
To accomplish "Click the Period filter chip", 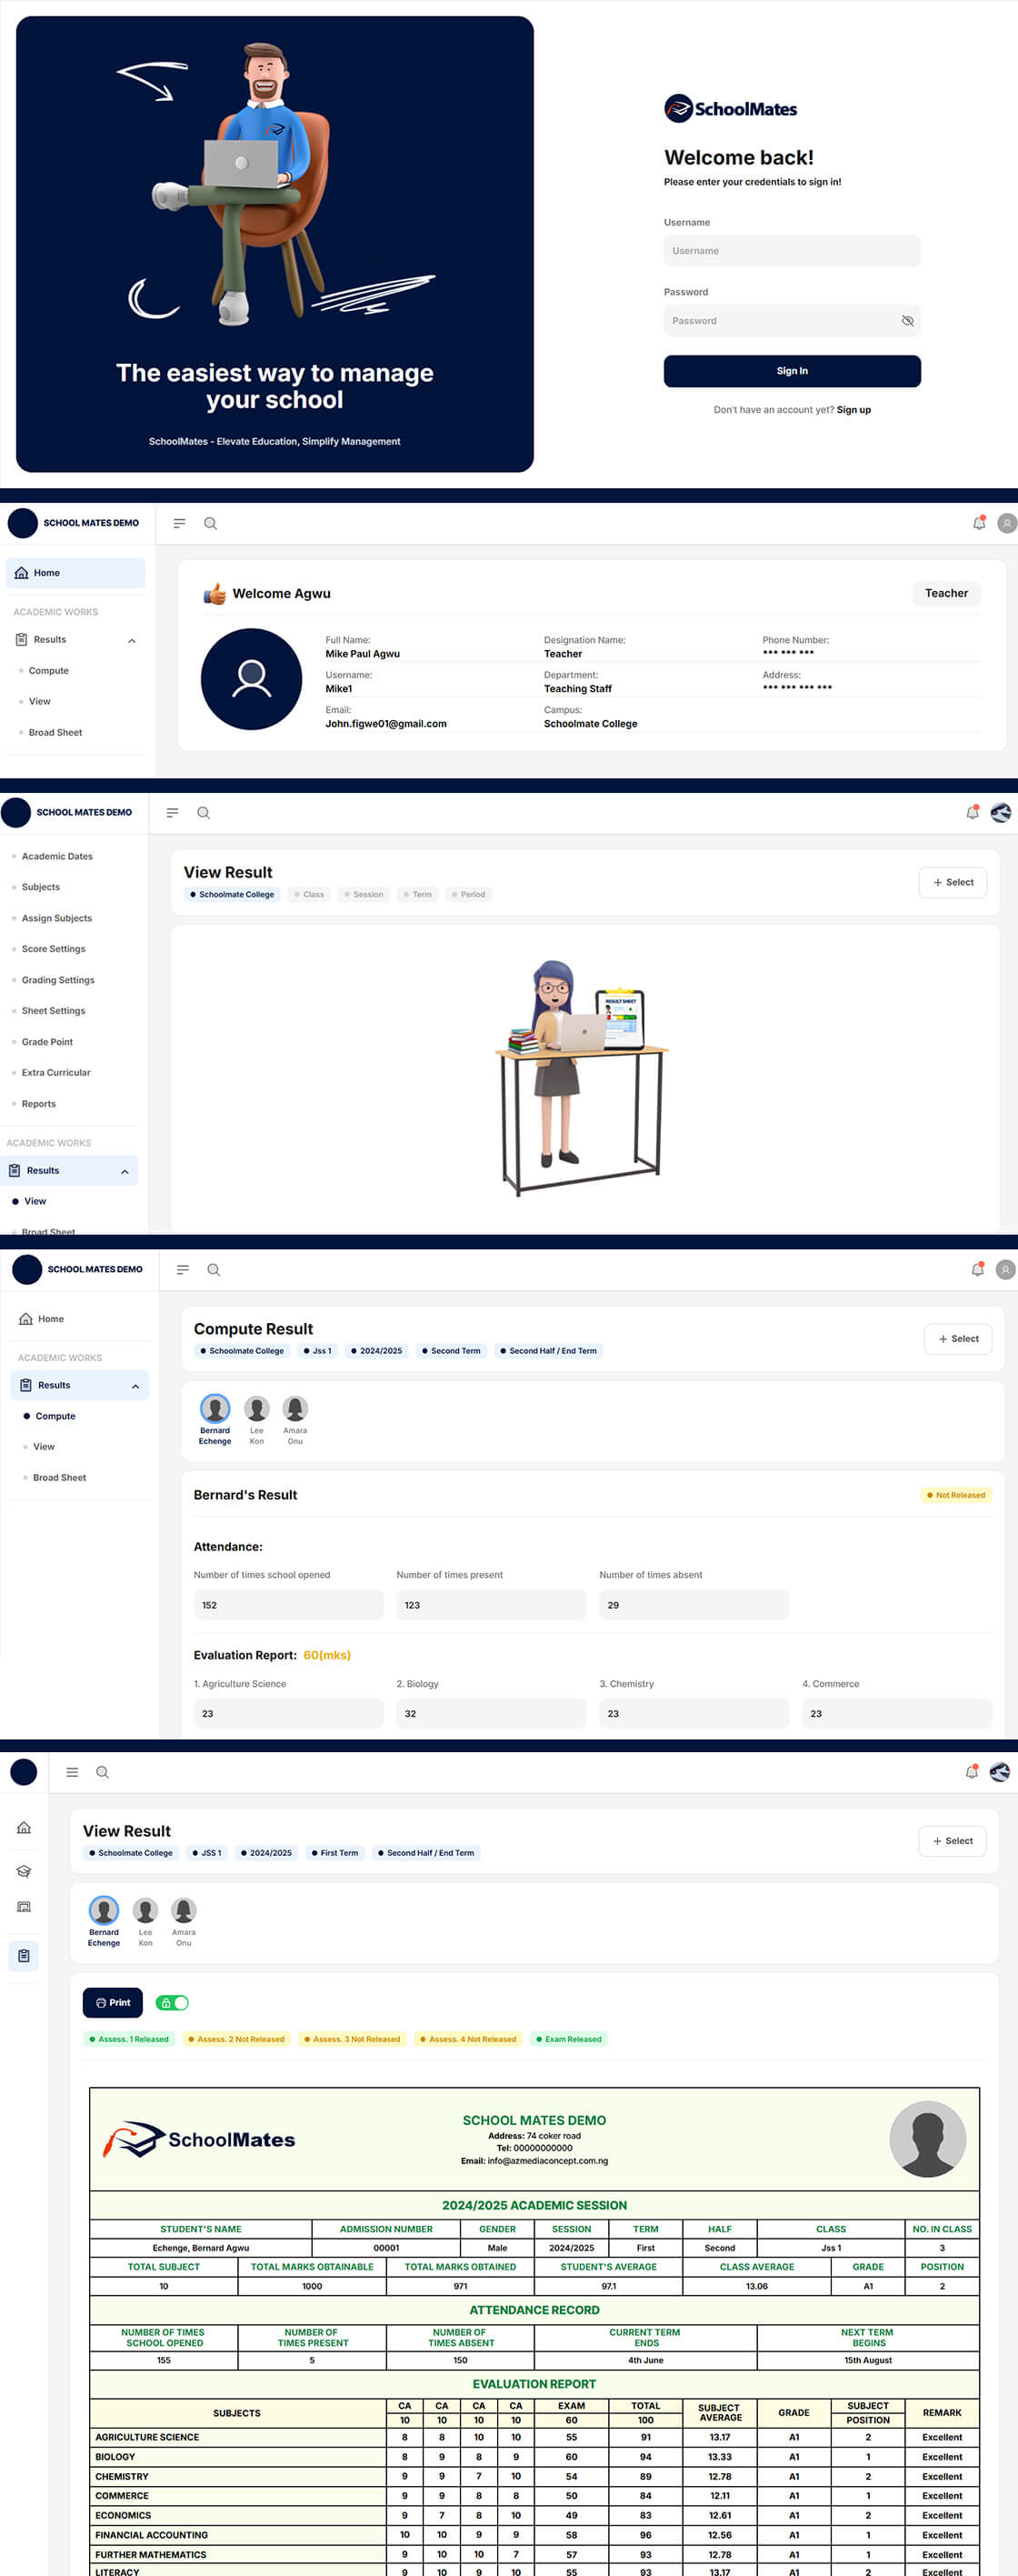I will (x=468, y=894).
